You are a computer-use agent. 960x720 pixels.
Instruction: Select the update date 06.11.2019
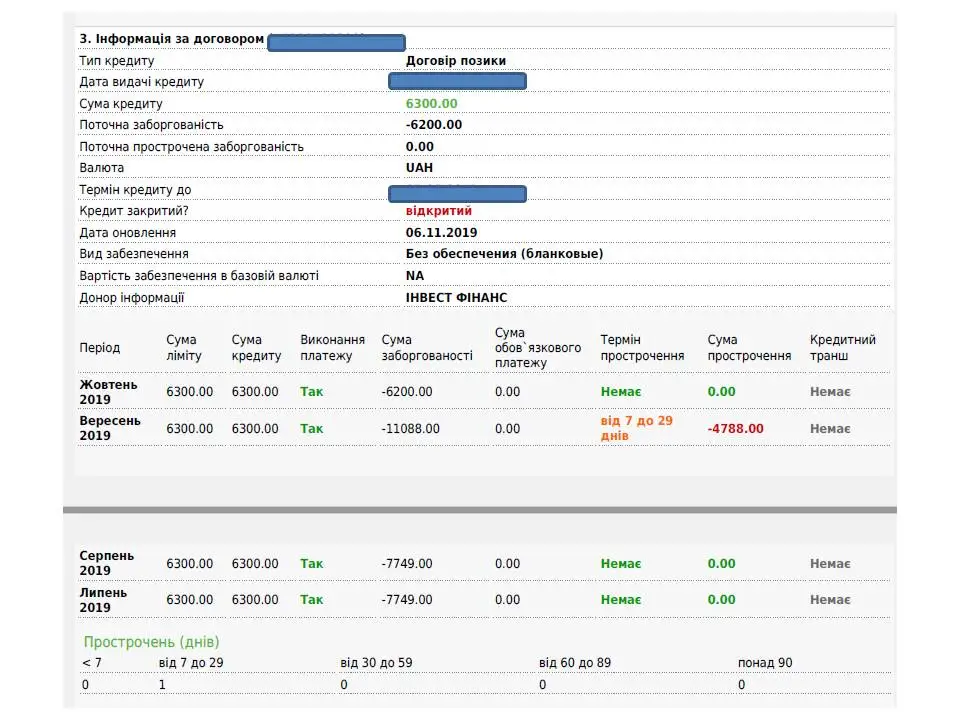[x=441, y=233]
